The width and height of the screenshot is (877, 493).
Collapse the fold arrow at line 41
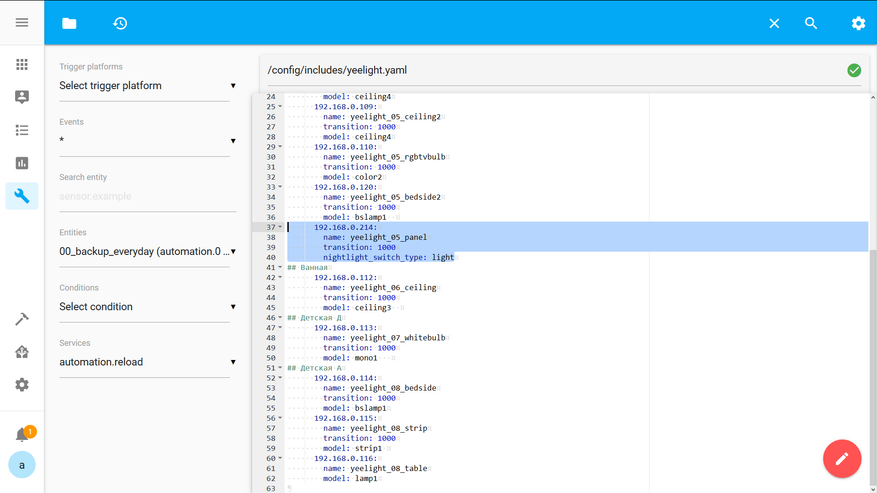click(280, 267)
